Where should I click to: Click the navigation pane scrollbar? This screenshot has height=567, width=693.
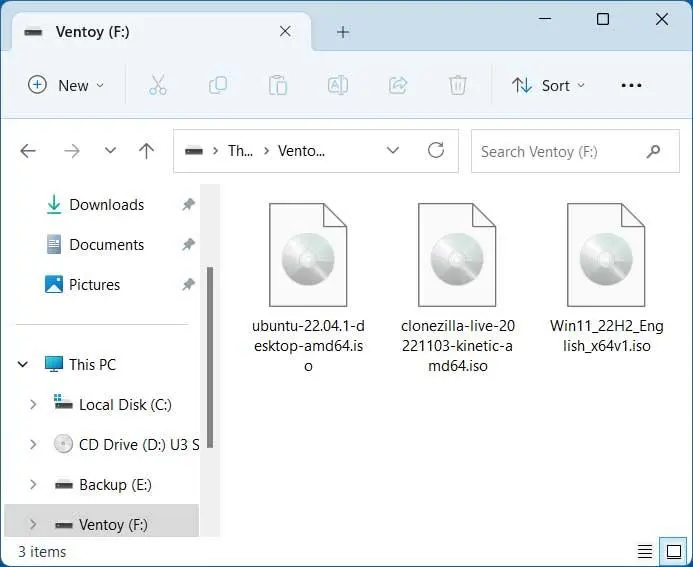pyautogui.click(x=210, y=358)
